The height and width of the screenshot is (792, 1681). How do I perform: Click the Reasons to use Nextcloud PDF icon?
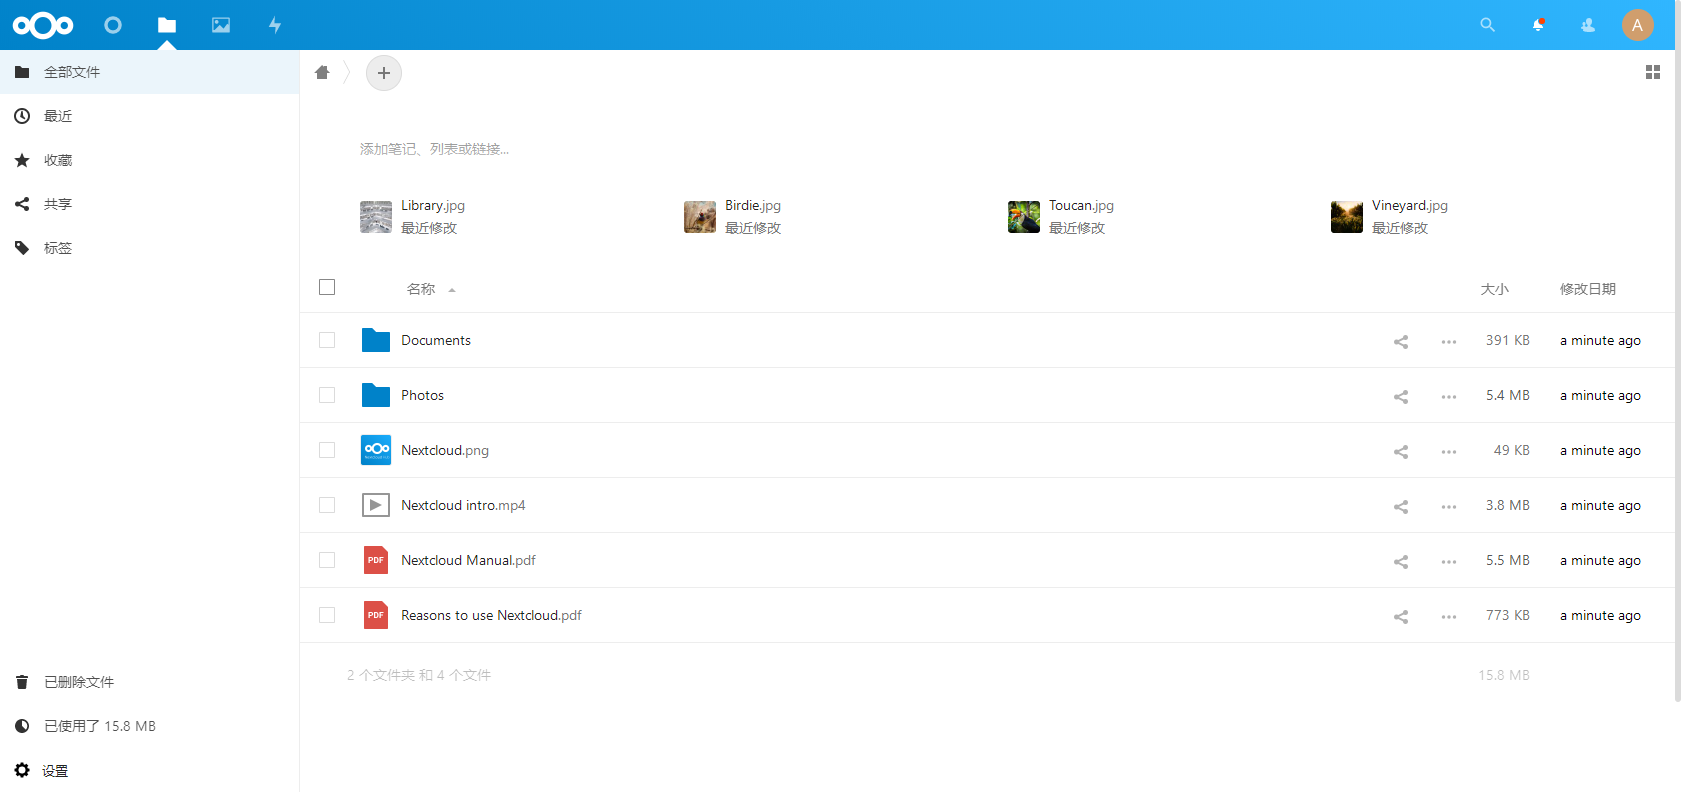(376, 615)
